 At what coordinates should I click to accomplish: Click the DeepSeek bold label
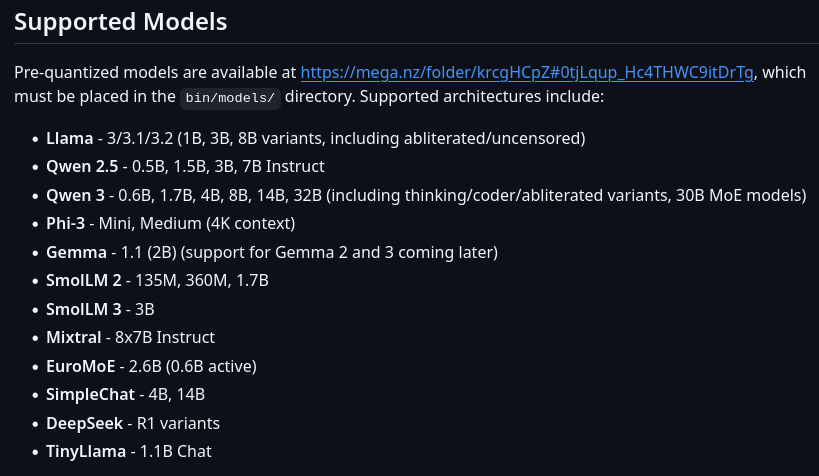tap(84, 423)
